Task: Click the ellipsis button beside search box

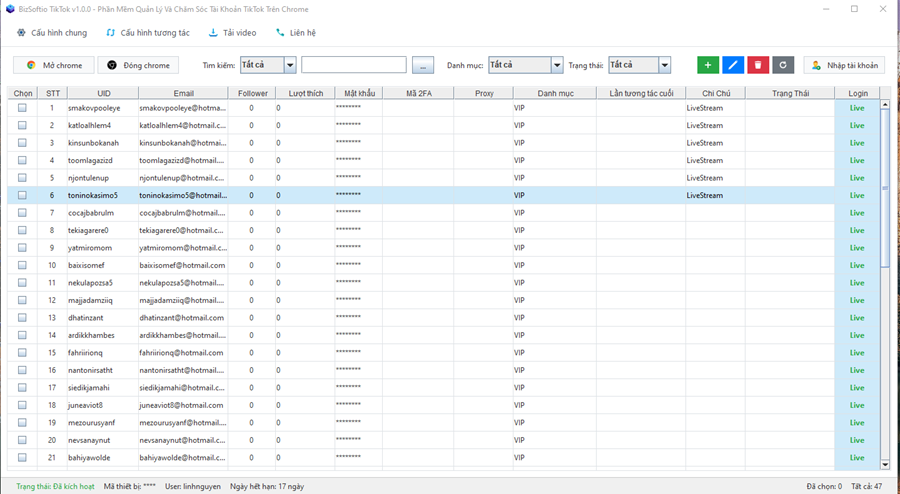Action: click(x=423, y=65)
